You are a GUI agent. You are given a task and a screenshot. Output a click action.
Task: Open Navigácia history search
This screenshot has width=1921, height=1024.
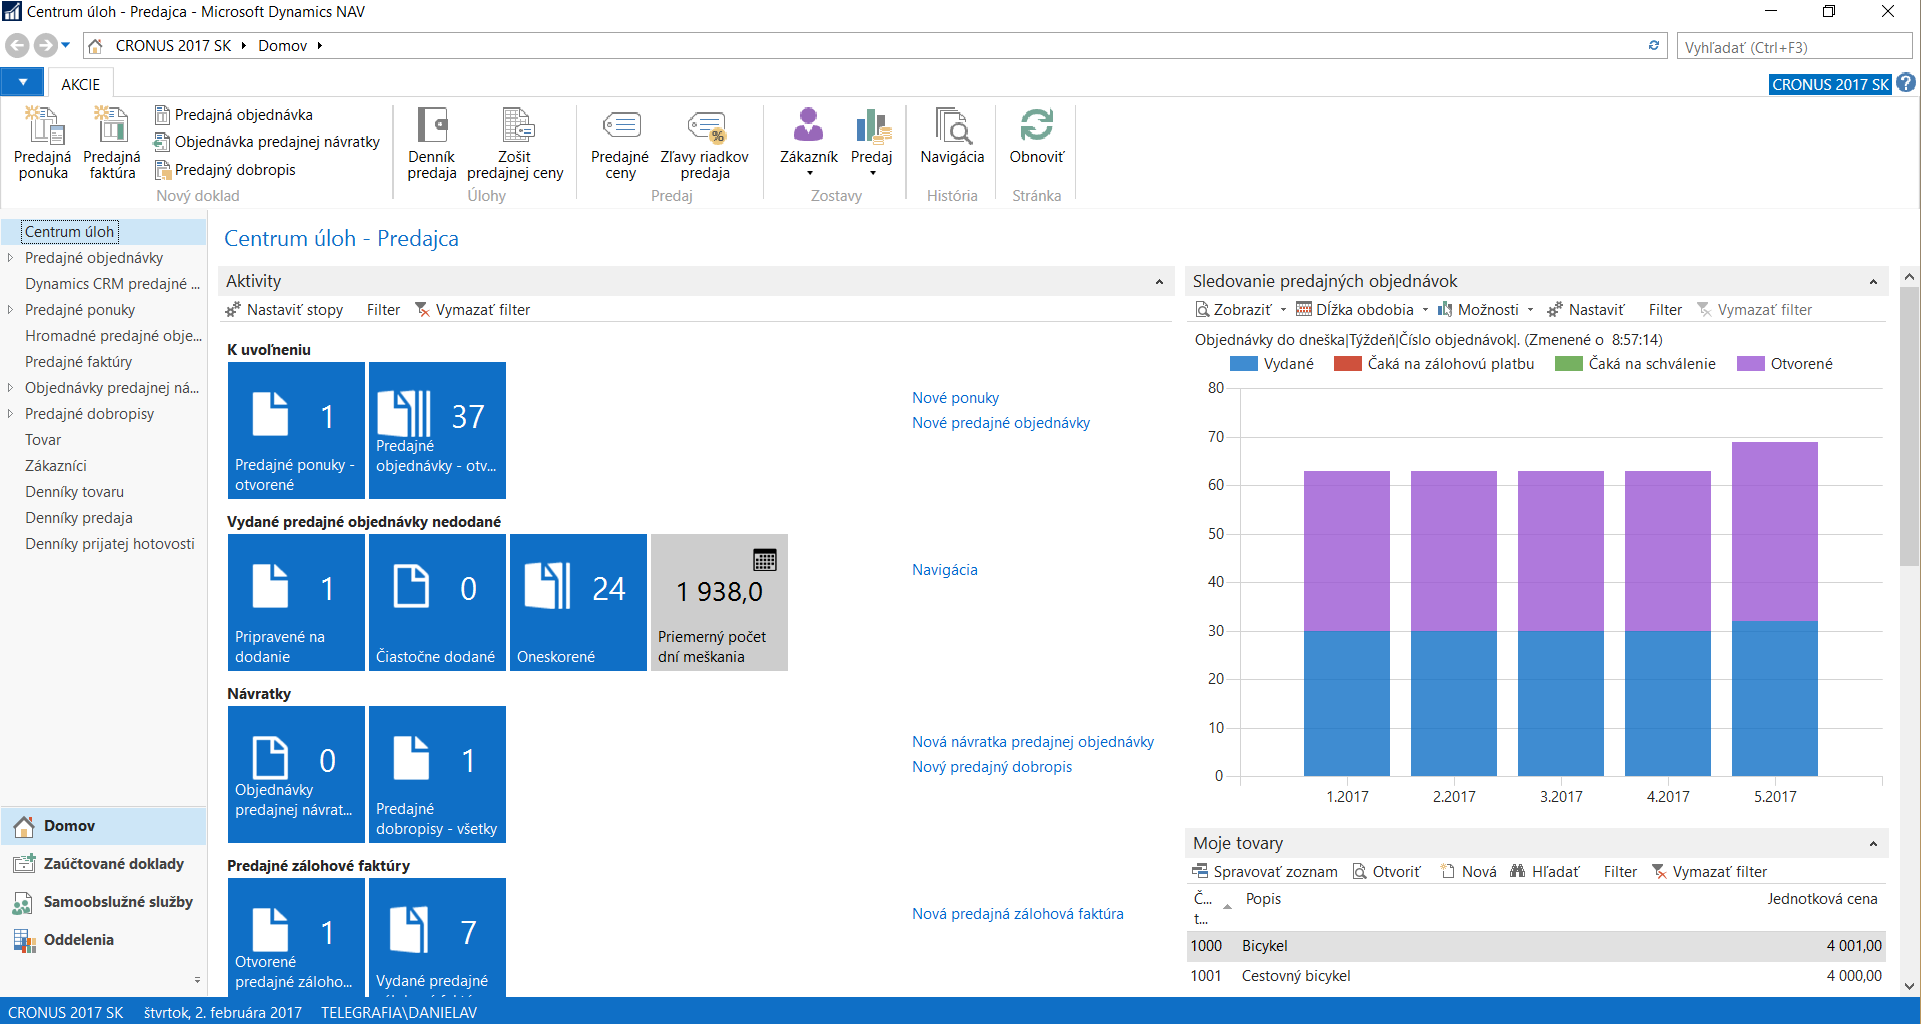(x=952, y=136)
